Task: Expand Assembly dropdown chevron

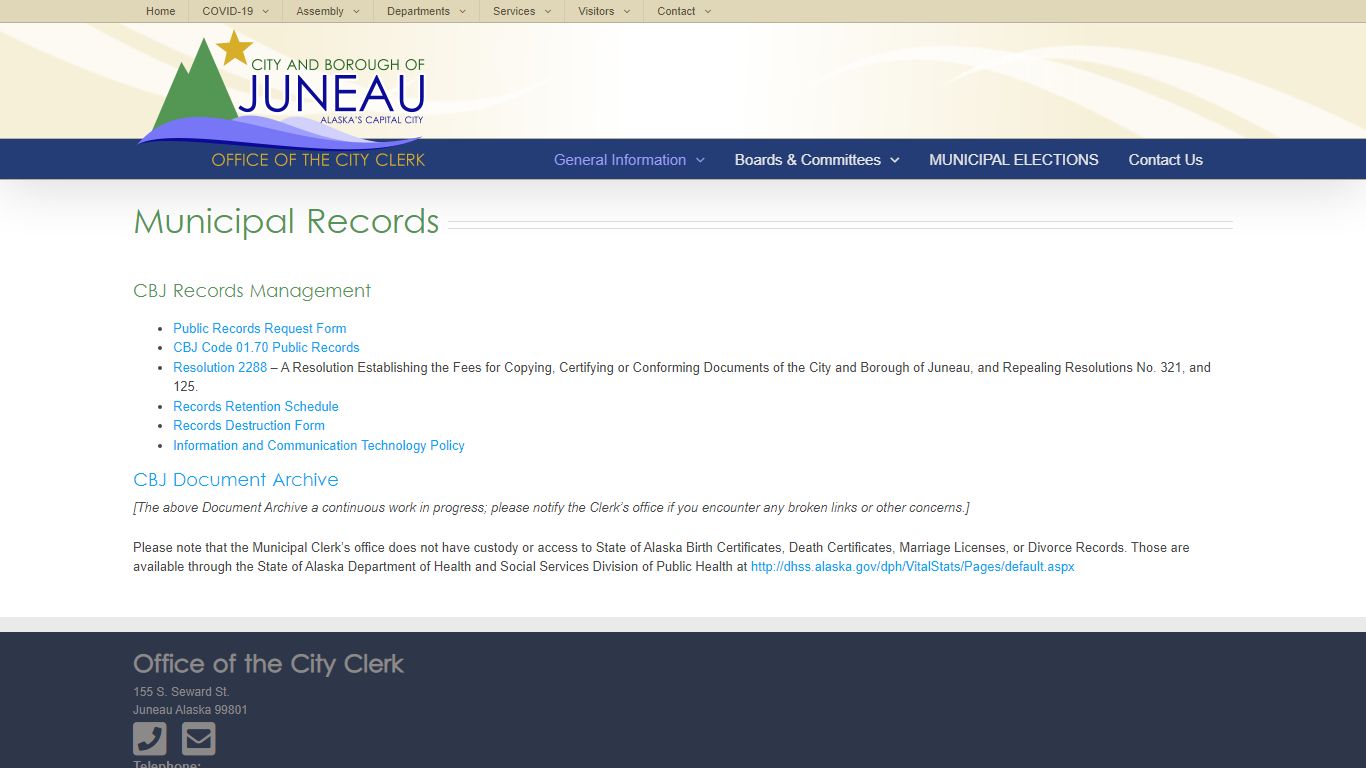Action: click(356, 12)
